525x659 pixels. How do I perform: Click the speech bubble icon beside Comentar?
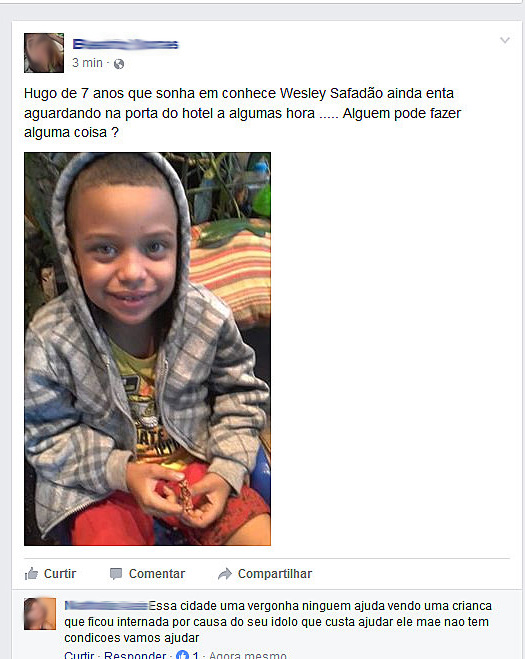[116, 574]
